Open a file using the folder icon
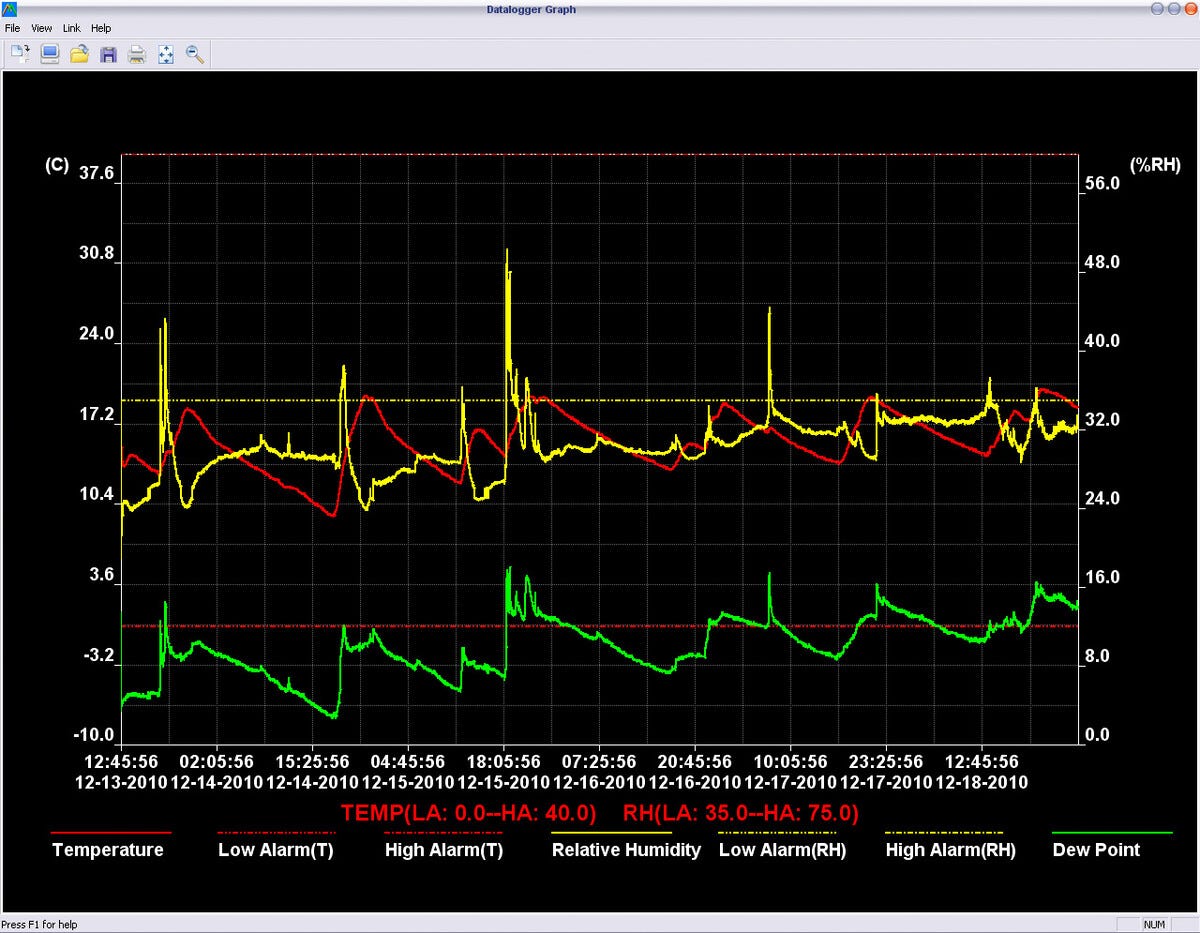Image resolution: width=1200 pixels, height=933 pixels. (79, 54)
